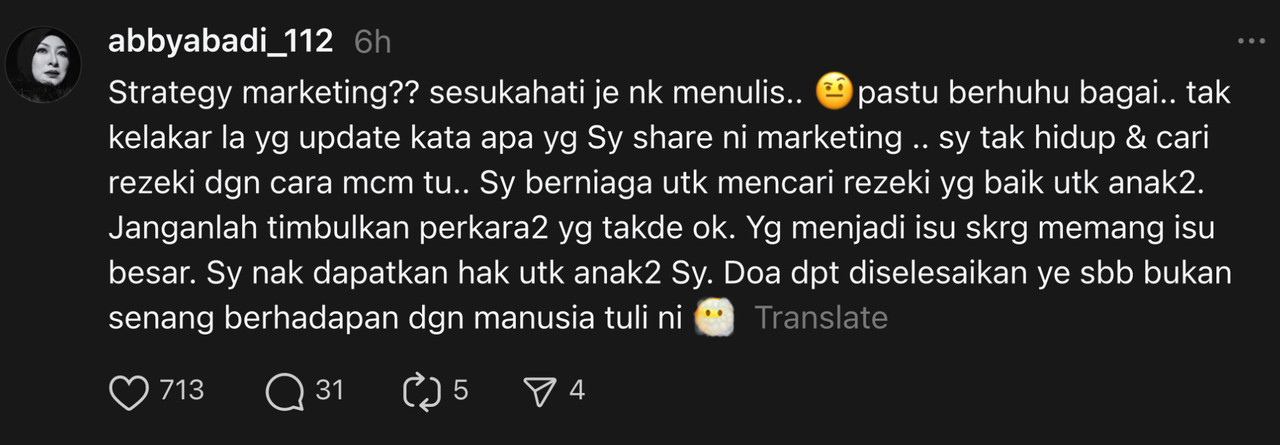The height and width of the screenshot is (445, 1280).
Task: Click the 6h timestamp
Action: (373, 43)
